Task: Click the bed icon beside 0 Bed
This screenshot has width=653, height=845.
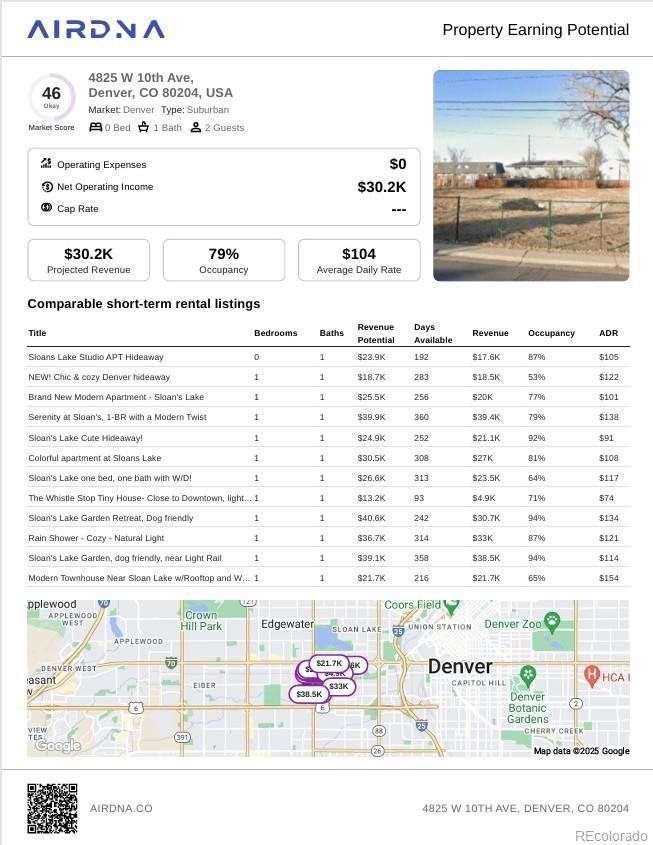Action: [x=96, y=127]
